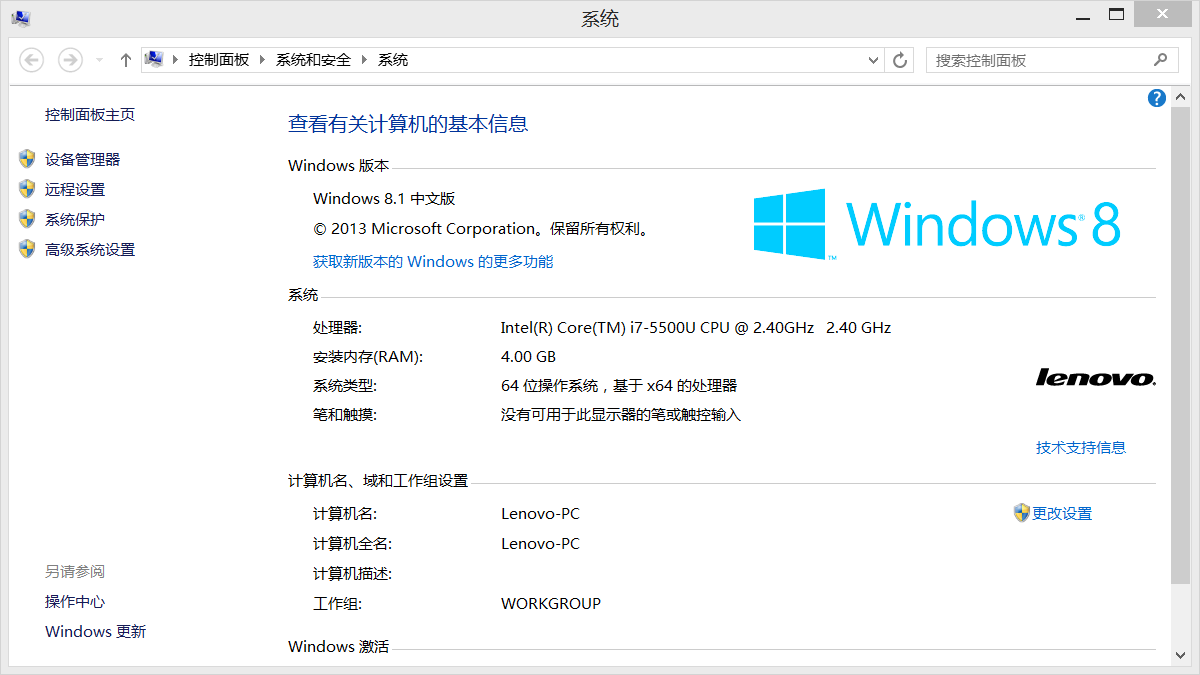Open the address bar history dropdown

[x=874, y=60]
